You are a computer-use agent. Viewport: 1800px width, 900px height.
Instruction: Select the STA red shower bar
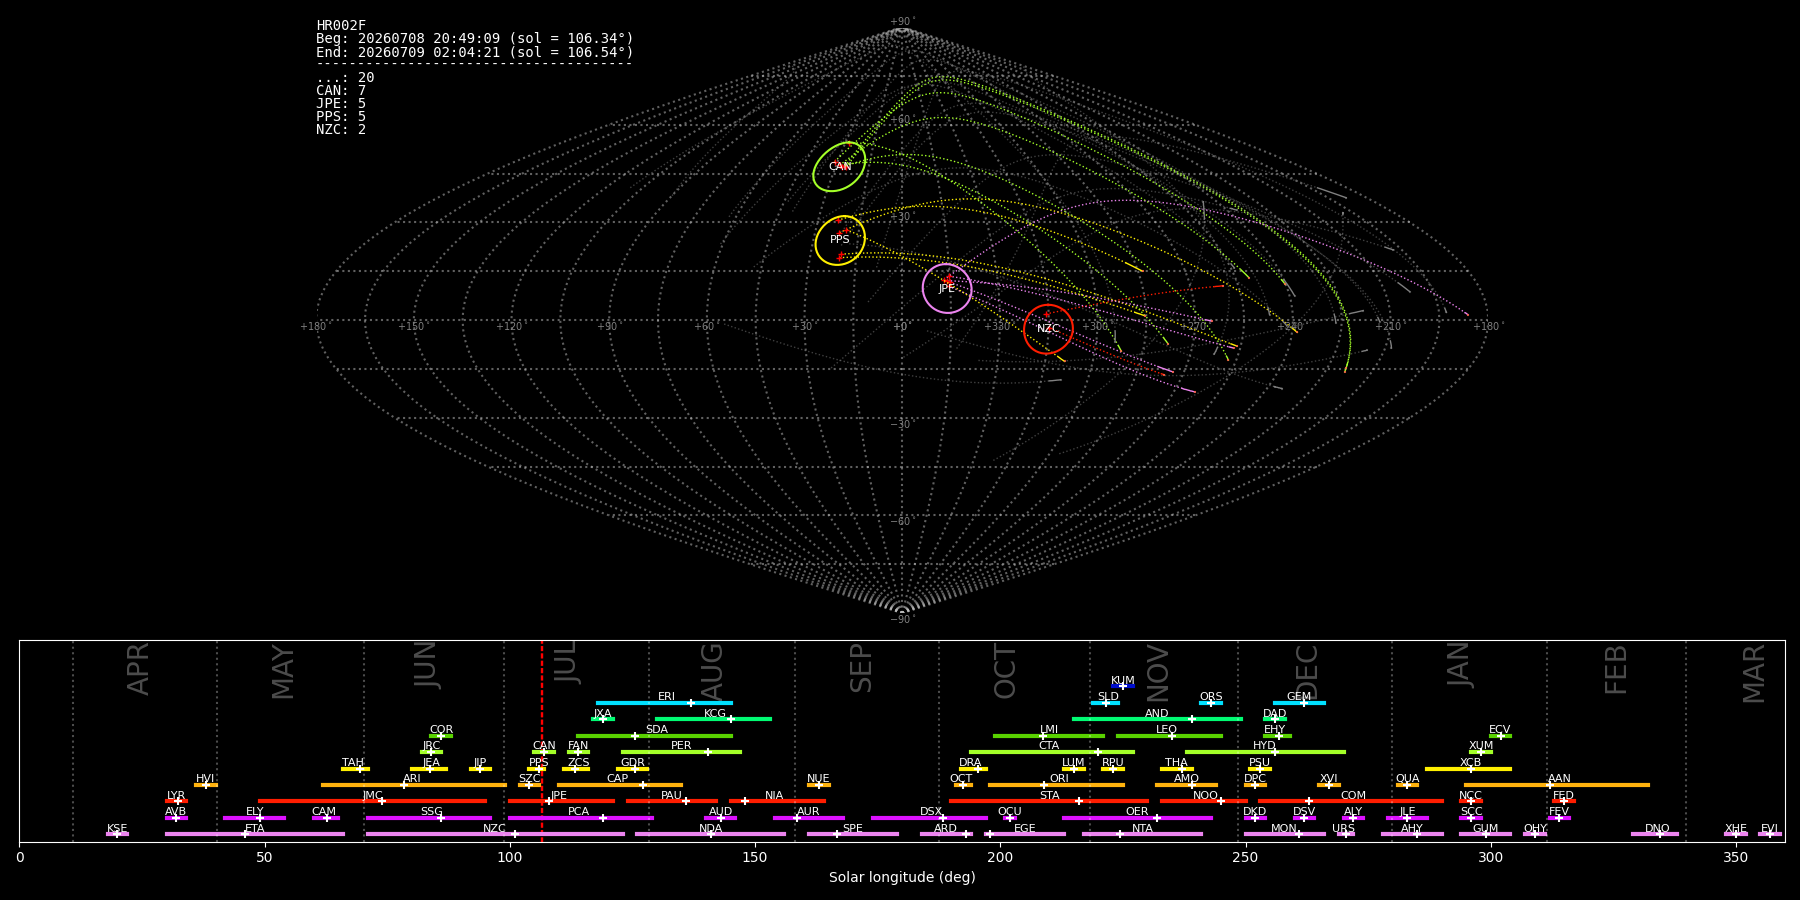(1049, 801)
